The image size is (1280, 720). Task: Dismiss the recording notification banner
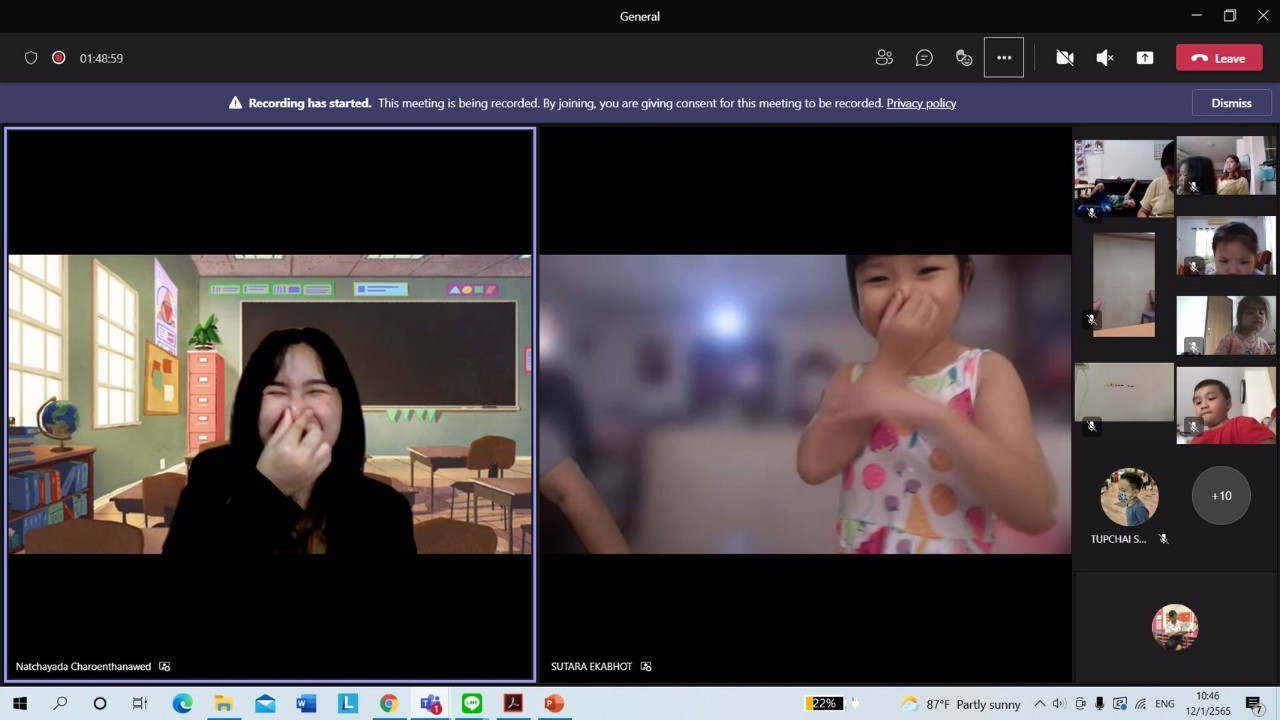1231,103
